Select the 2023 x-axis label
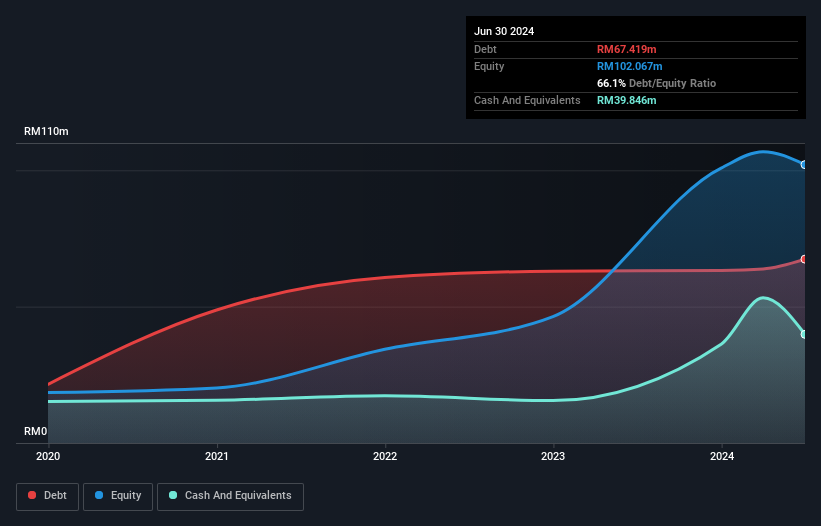 (x=553, y=456)
